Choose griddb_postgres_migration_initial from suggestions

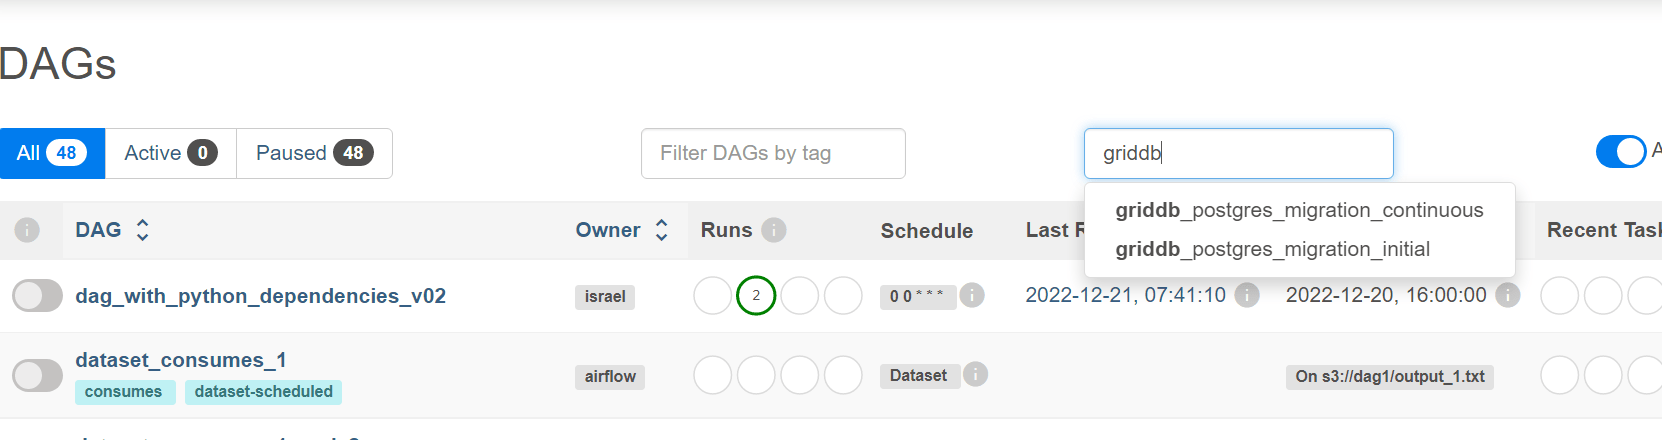1272,249
